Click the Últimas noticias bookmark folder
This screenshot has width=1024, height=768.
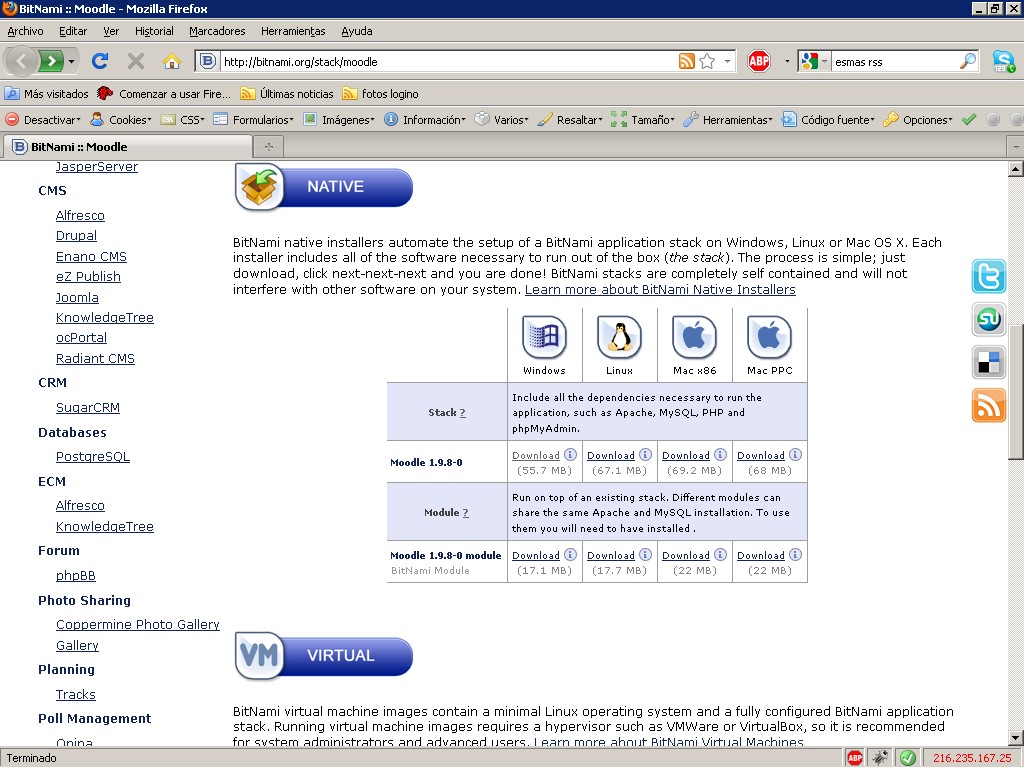[287, 93]
